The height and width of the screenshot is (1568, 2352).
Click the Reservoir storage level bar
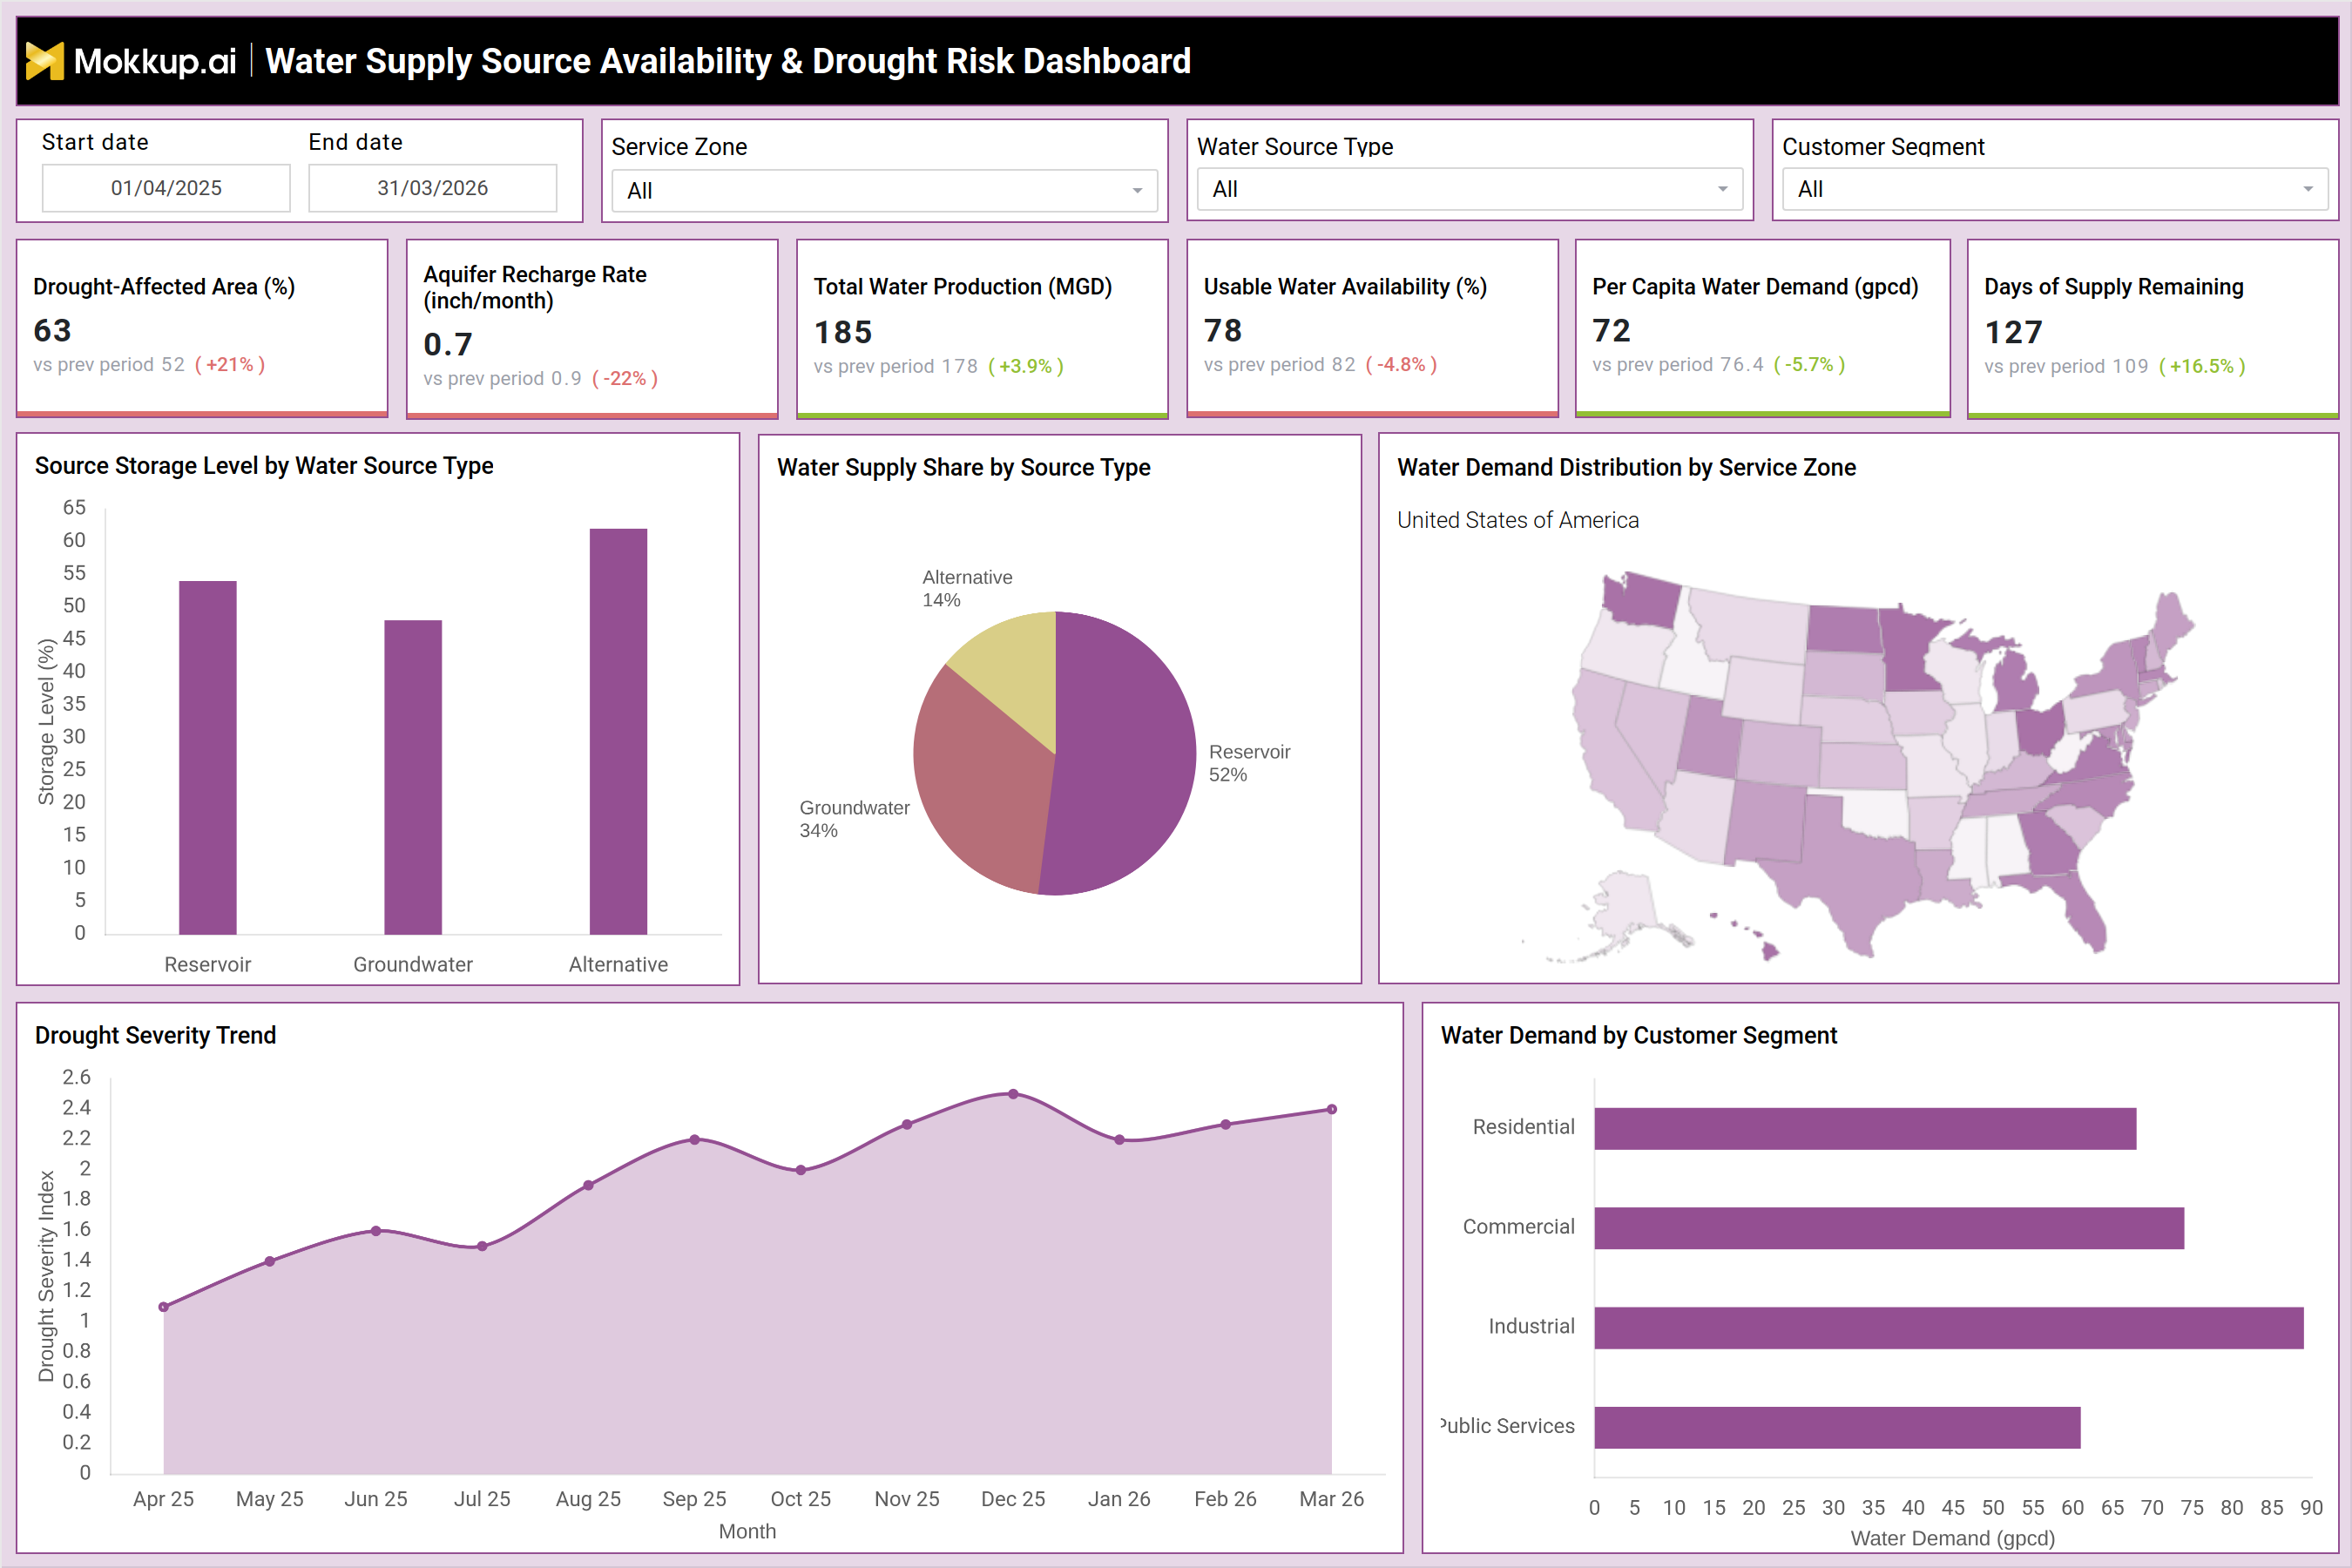pyautogui.click(x=207, y=758)
